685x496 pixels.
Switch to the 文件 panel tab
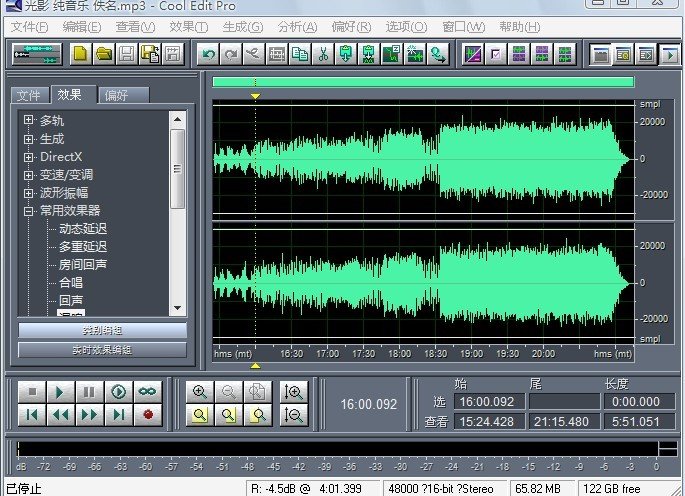click(29, 96)
